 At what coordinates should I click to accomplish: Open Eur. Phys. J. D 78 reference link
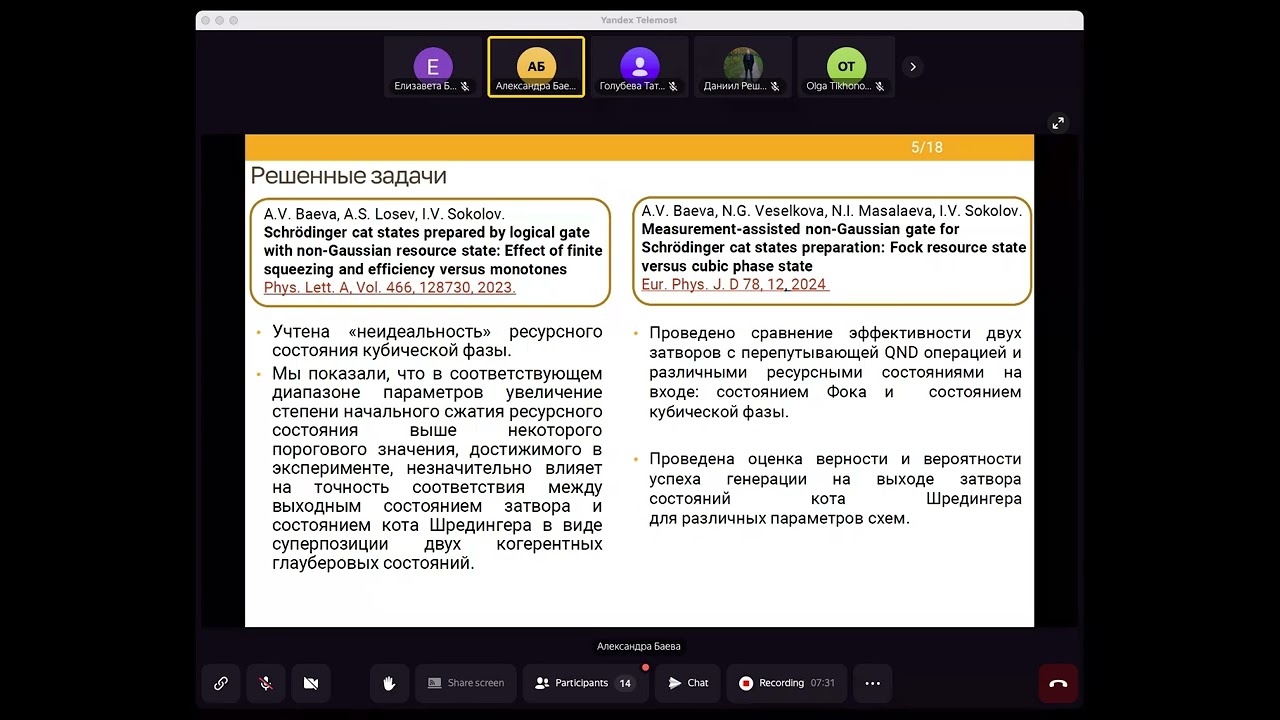(734, 285)
